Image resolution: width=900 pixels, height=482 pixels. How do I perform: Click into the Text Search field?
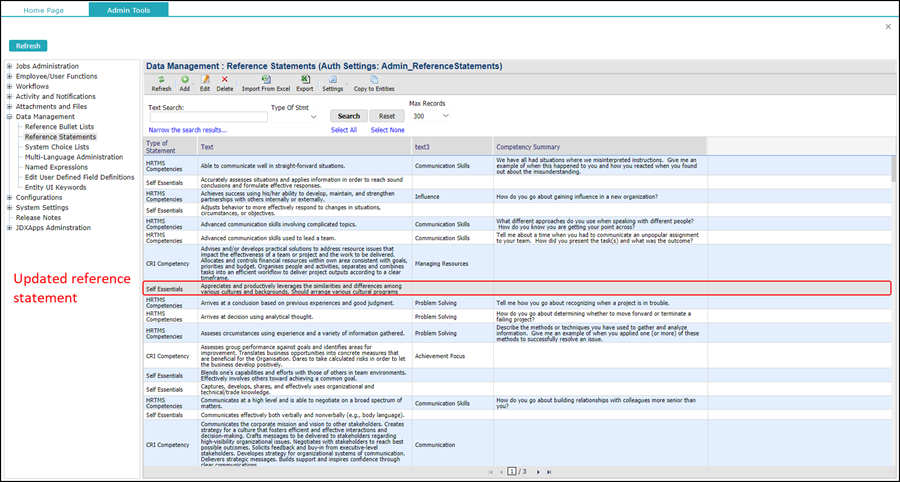coord(208,117)
